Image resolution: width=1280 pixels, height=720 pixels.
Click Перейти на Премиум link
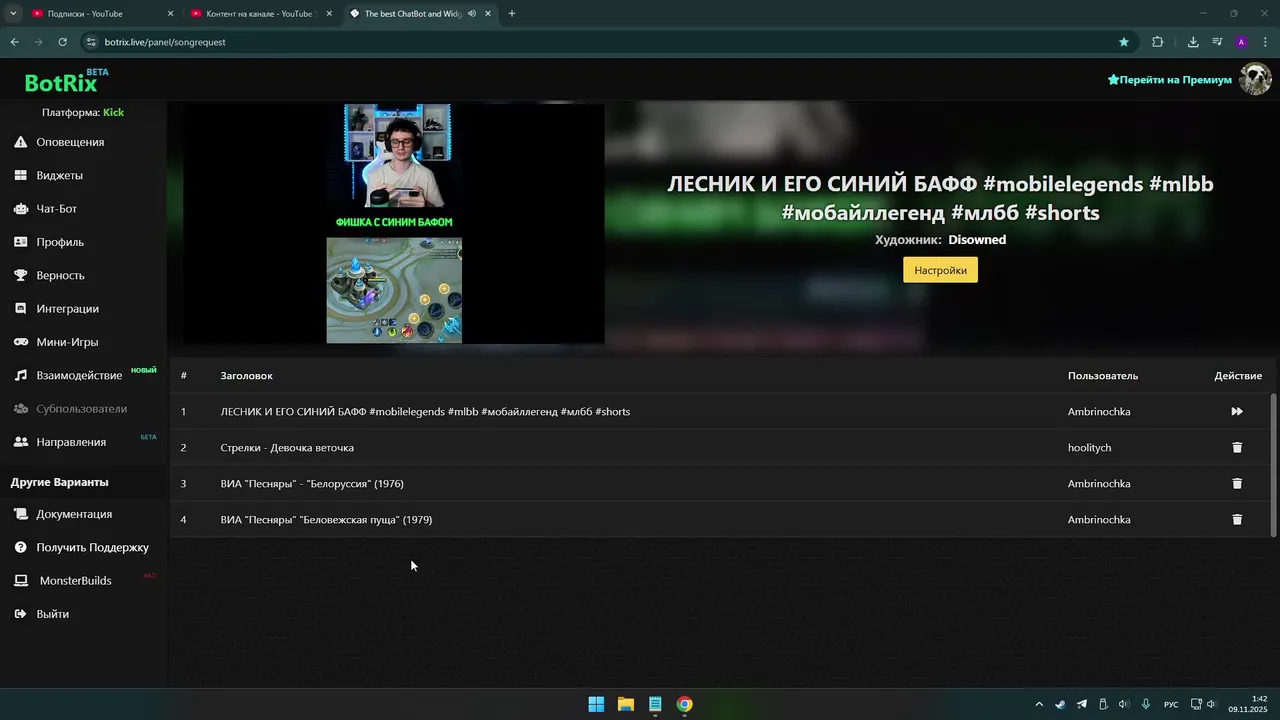pos(1169,80)
